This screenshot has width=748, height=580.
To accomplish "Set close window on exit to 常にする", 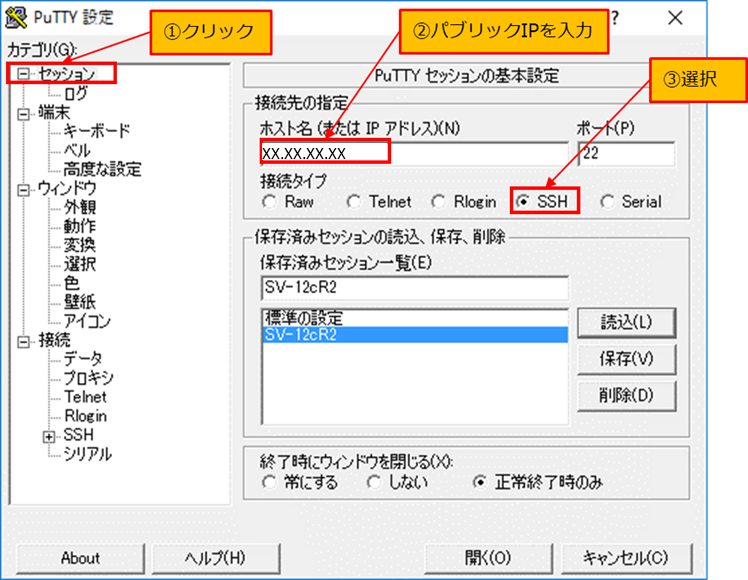I will [x=269, y=483].
